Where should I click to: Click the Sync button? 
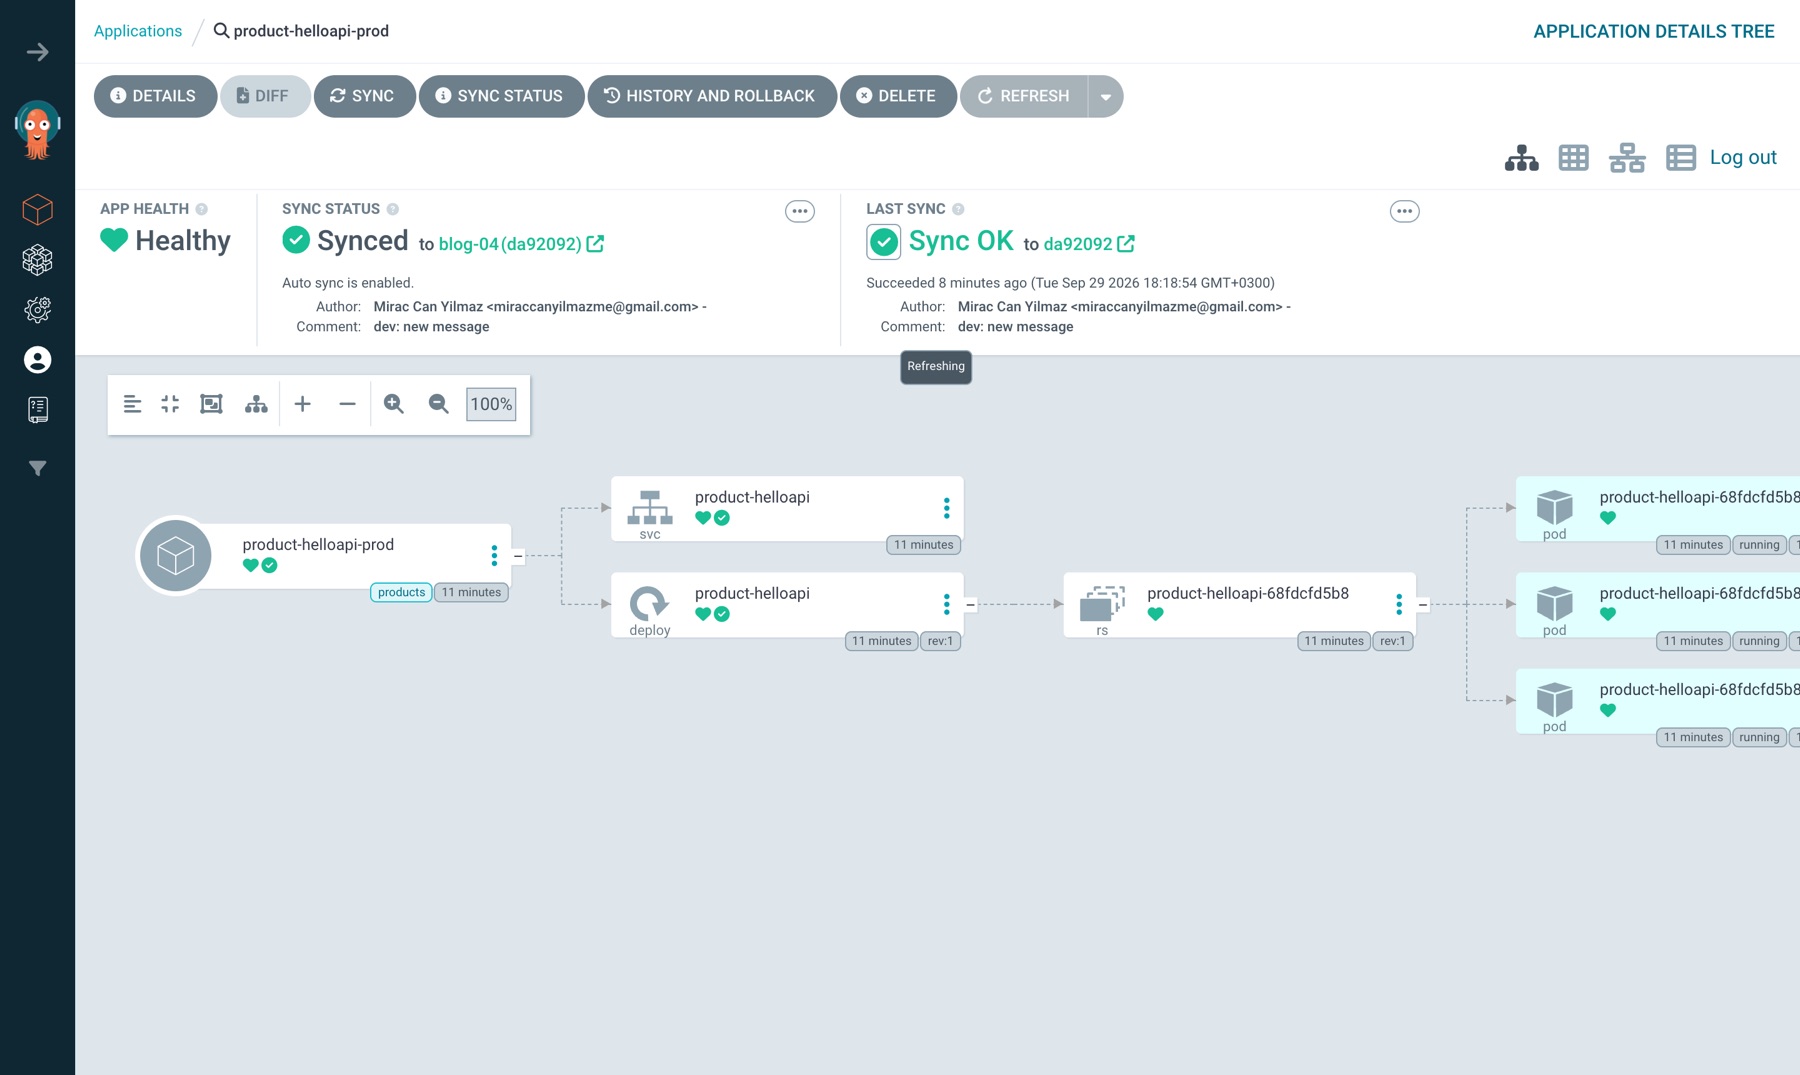(364, 97)
